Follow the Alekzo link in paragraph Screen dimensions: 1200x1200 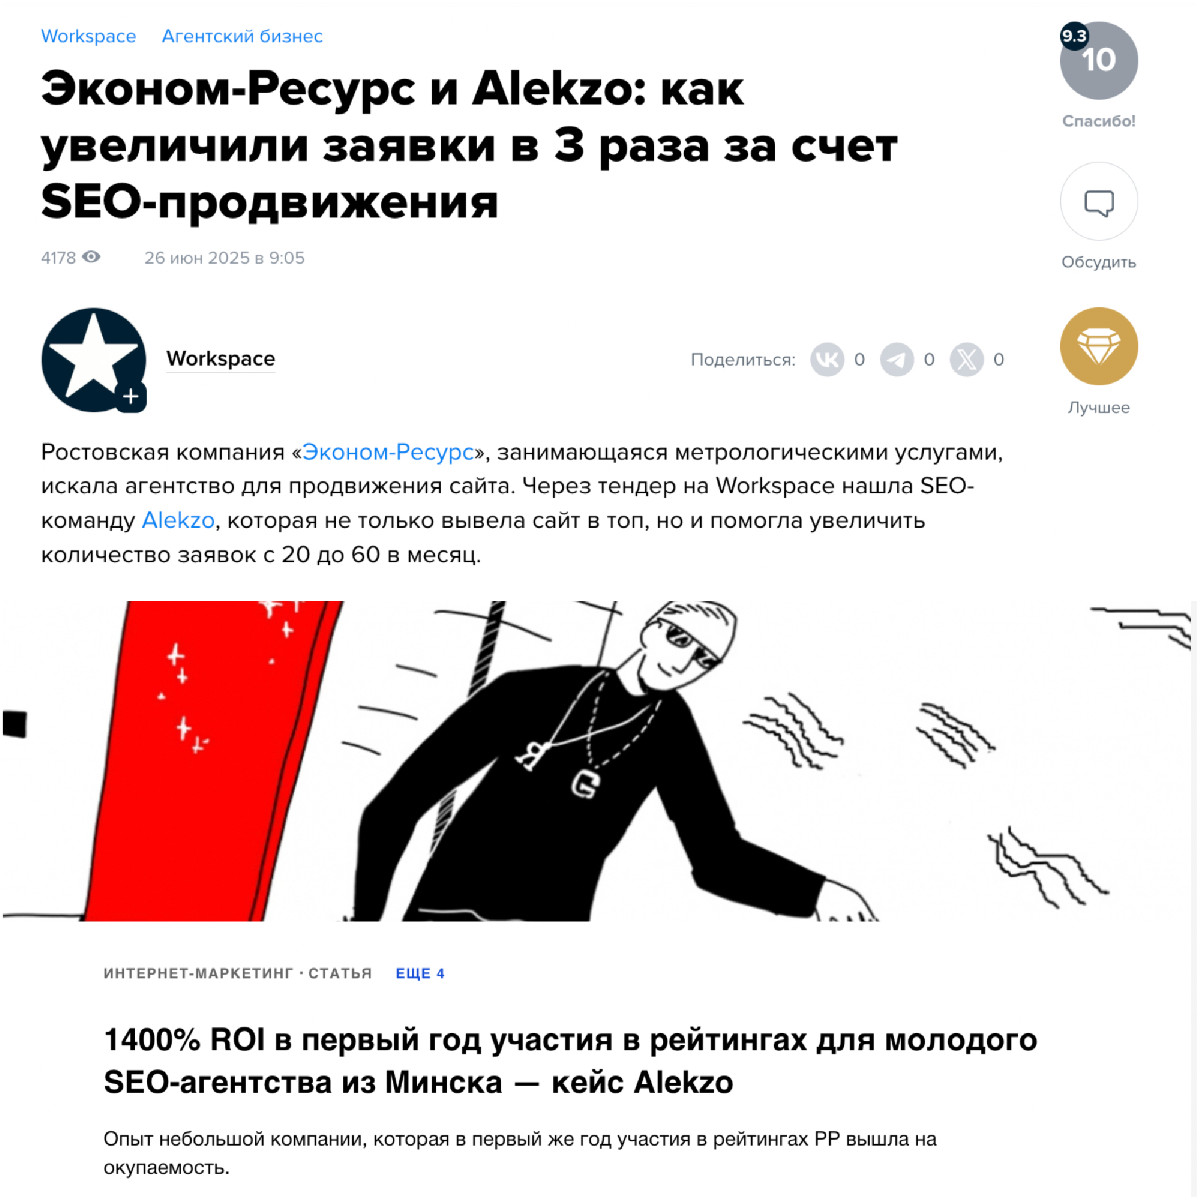(178, 520)
